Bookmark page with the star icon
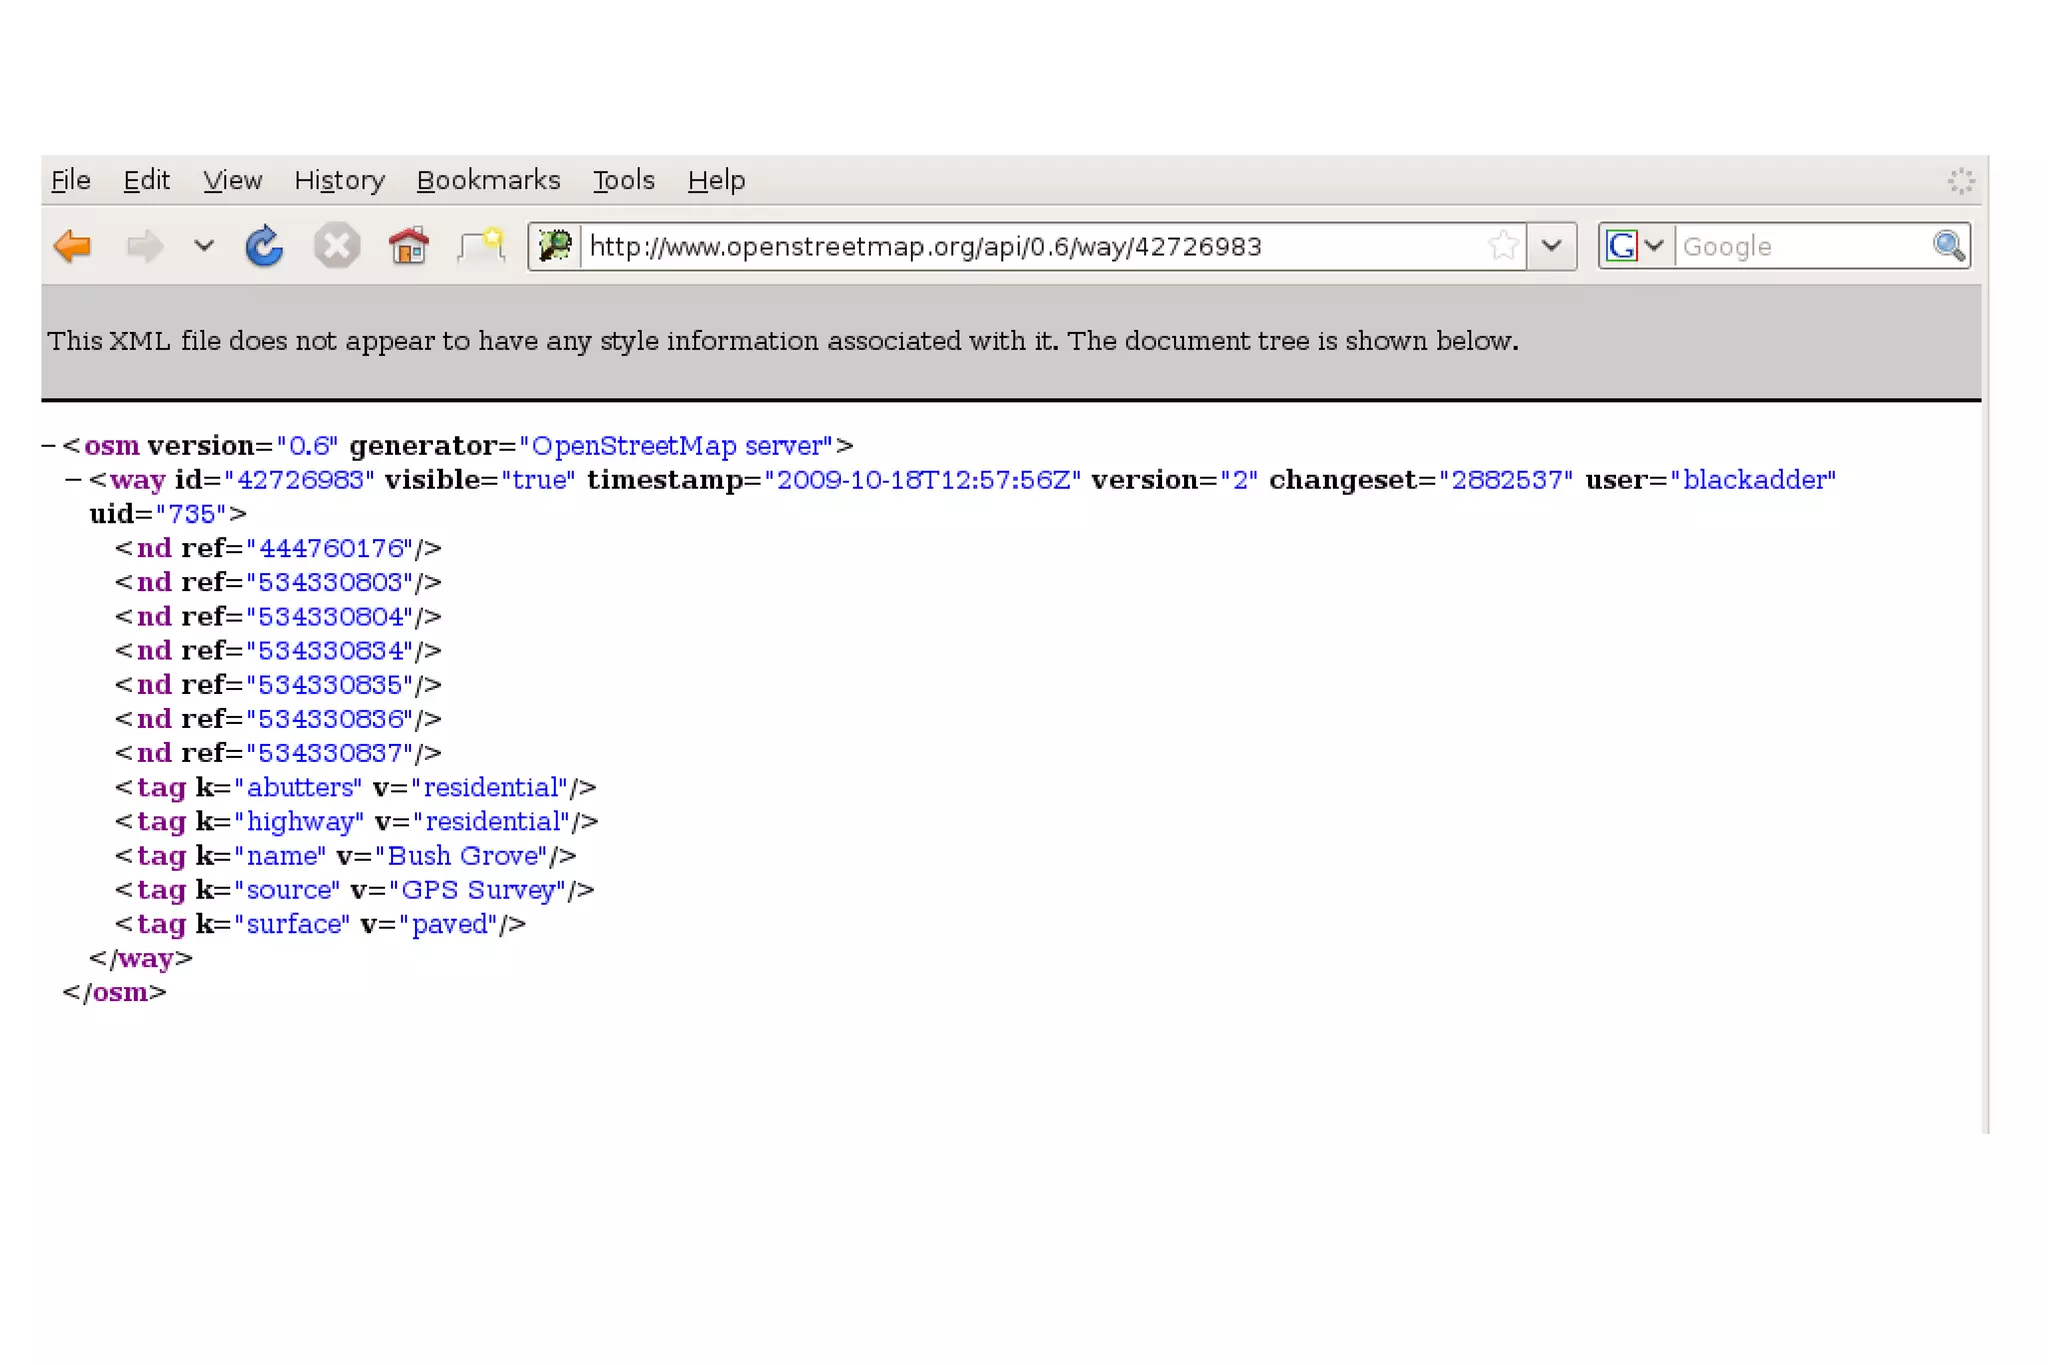Viewport: 2048px width, 1365px height. pyautogui.click(x=1502, y=246)
